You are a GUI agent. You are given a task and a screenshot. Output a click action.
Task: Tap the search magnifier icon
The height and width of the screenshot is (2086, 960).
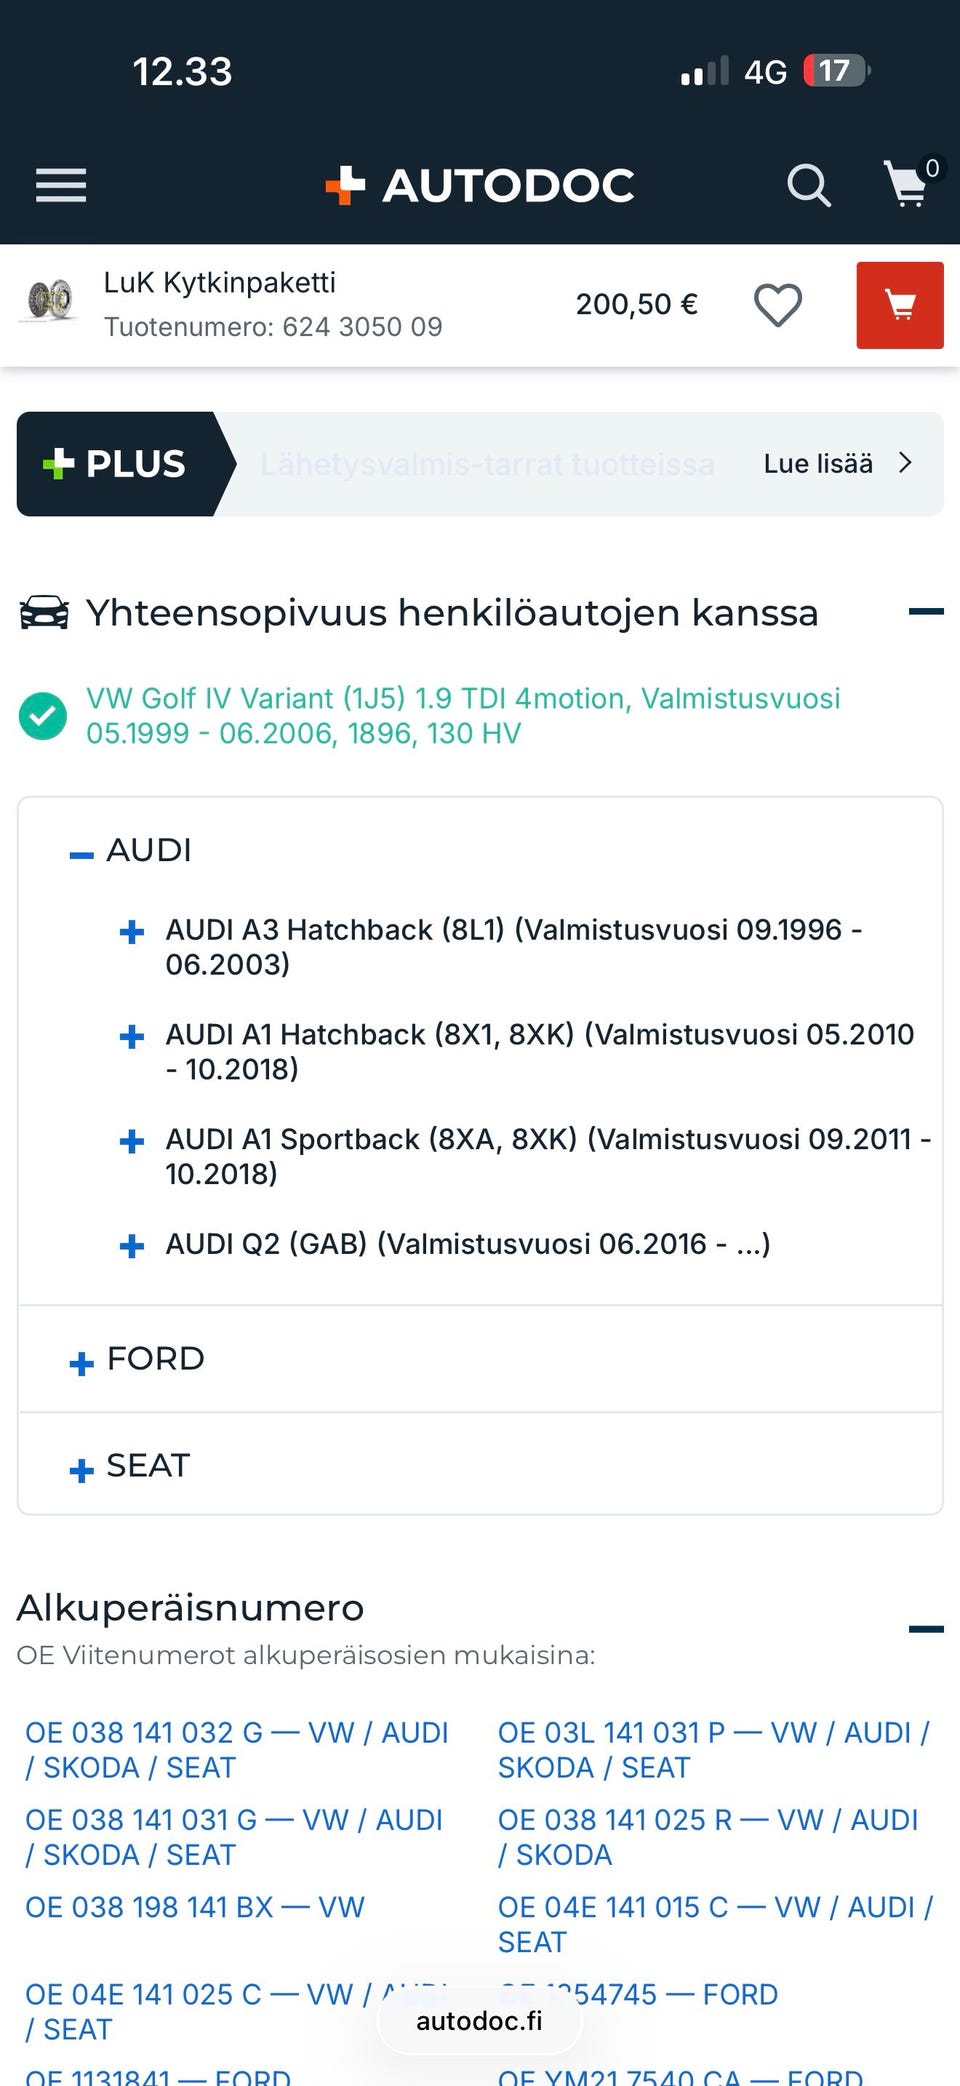808,185
